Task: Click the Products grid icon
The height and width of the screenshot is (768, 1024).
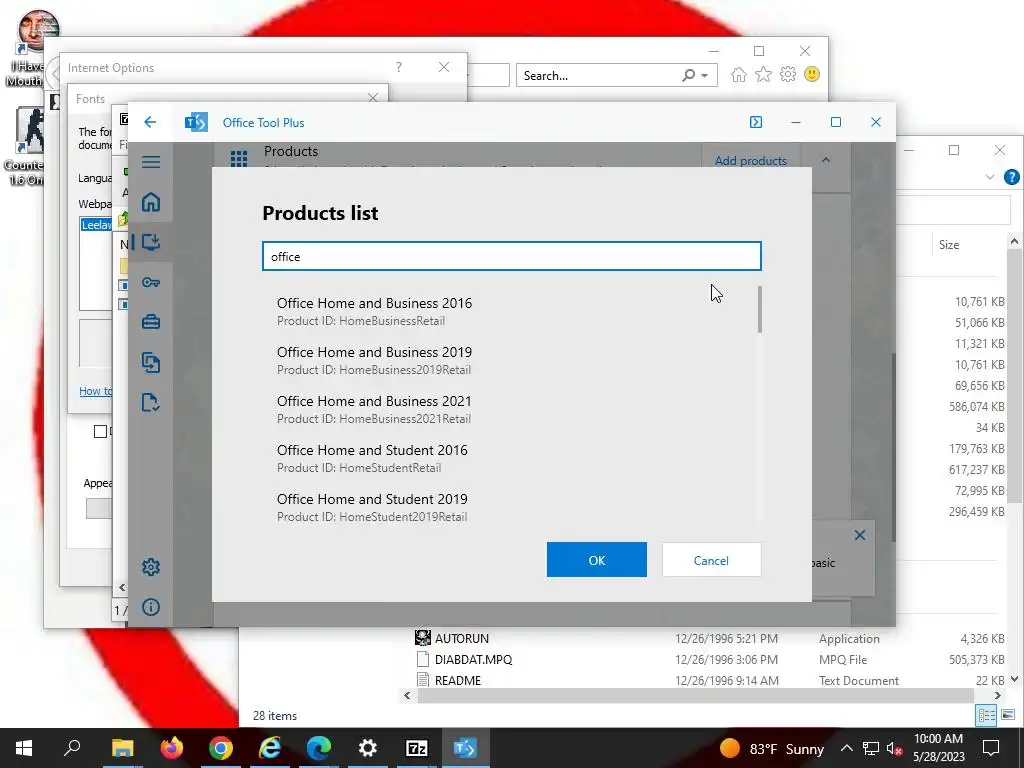Action: tap(238, 158)
